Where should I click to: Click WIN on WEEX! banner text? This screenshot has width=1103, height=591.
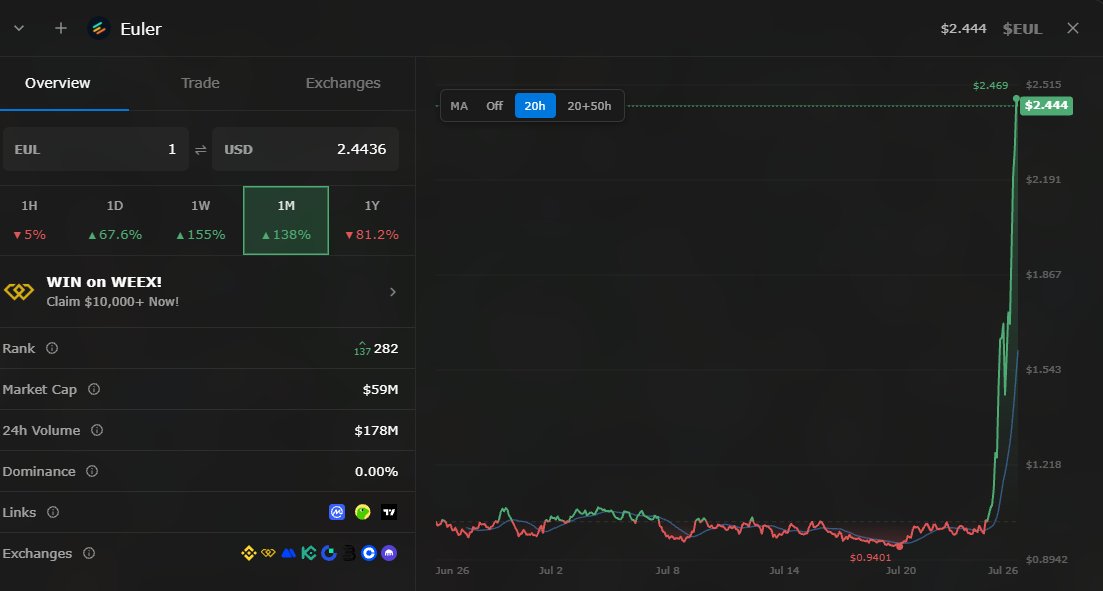[x=104, y=282]
